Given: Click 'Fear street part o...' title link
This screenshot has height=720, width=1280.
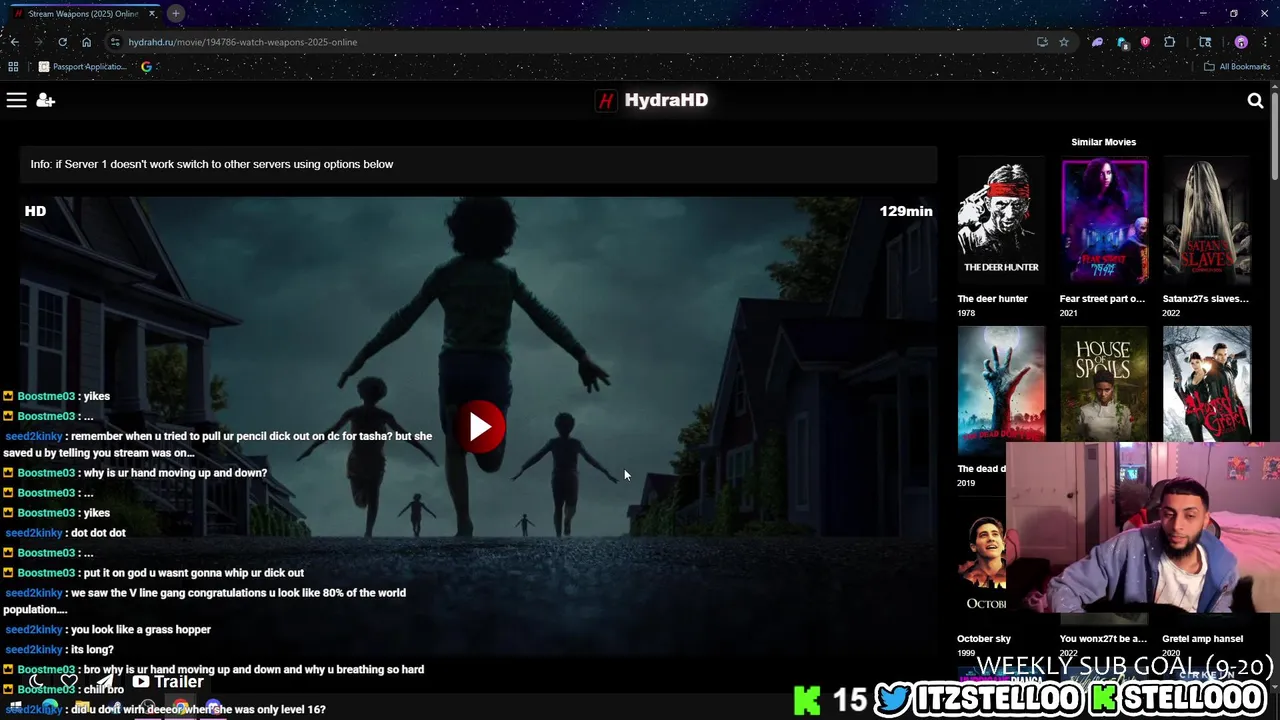Looking at the screenshot, I should point(1102,298).
